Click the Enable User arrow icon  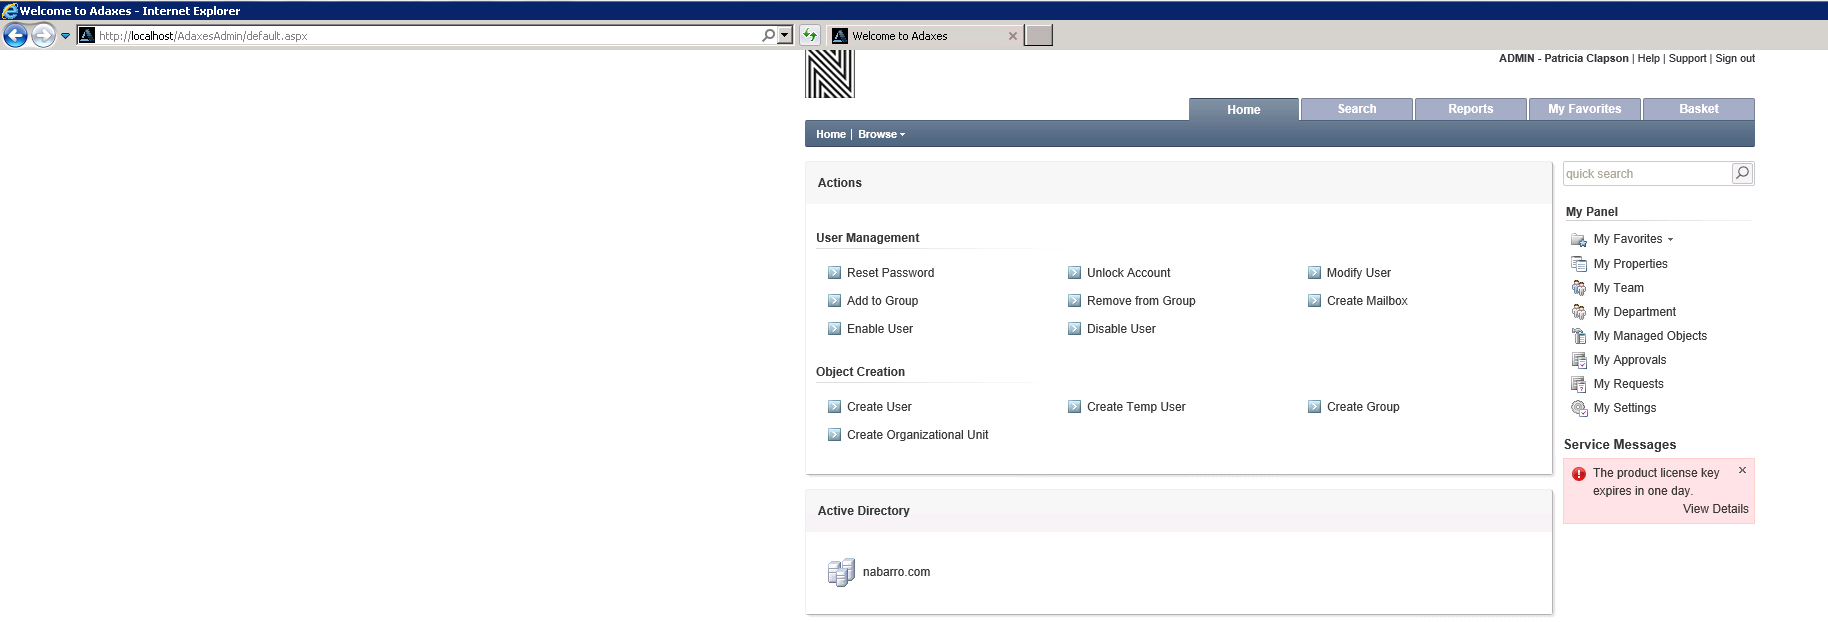point(834,329)
